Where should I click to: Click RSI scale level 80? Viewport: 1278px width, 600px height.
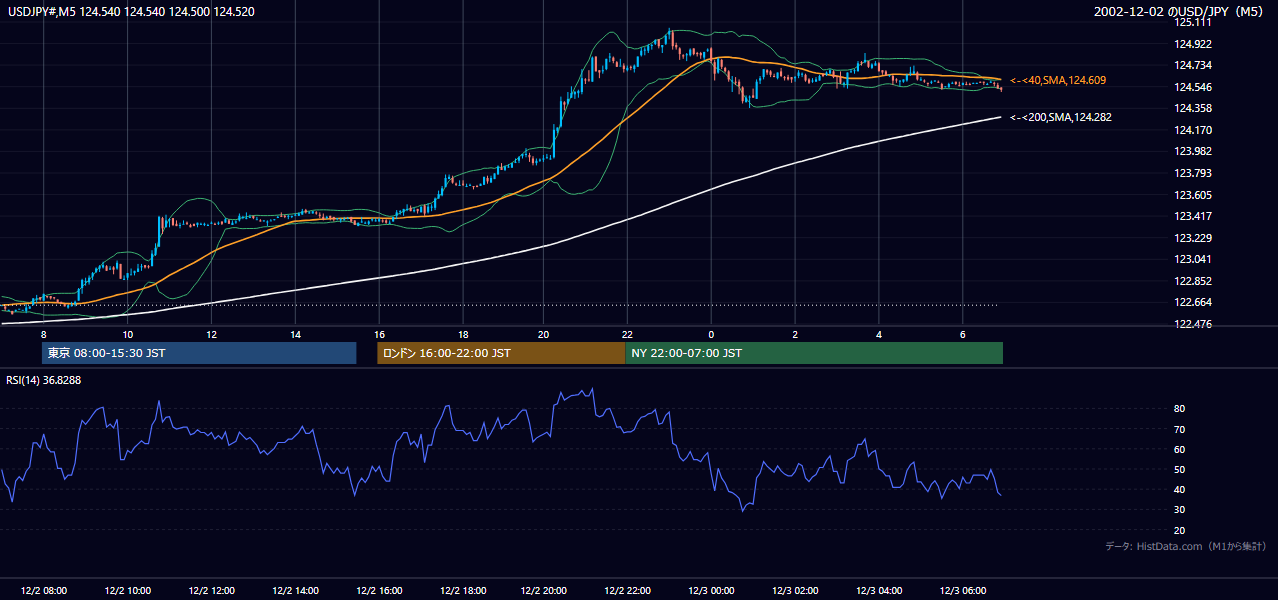[x=1180, y=409]
